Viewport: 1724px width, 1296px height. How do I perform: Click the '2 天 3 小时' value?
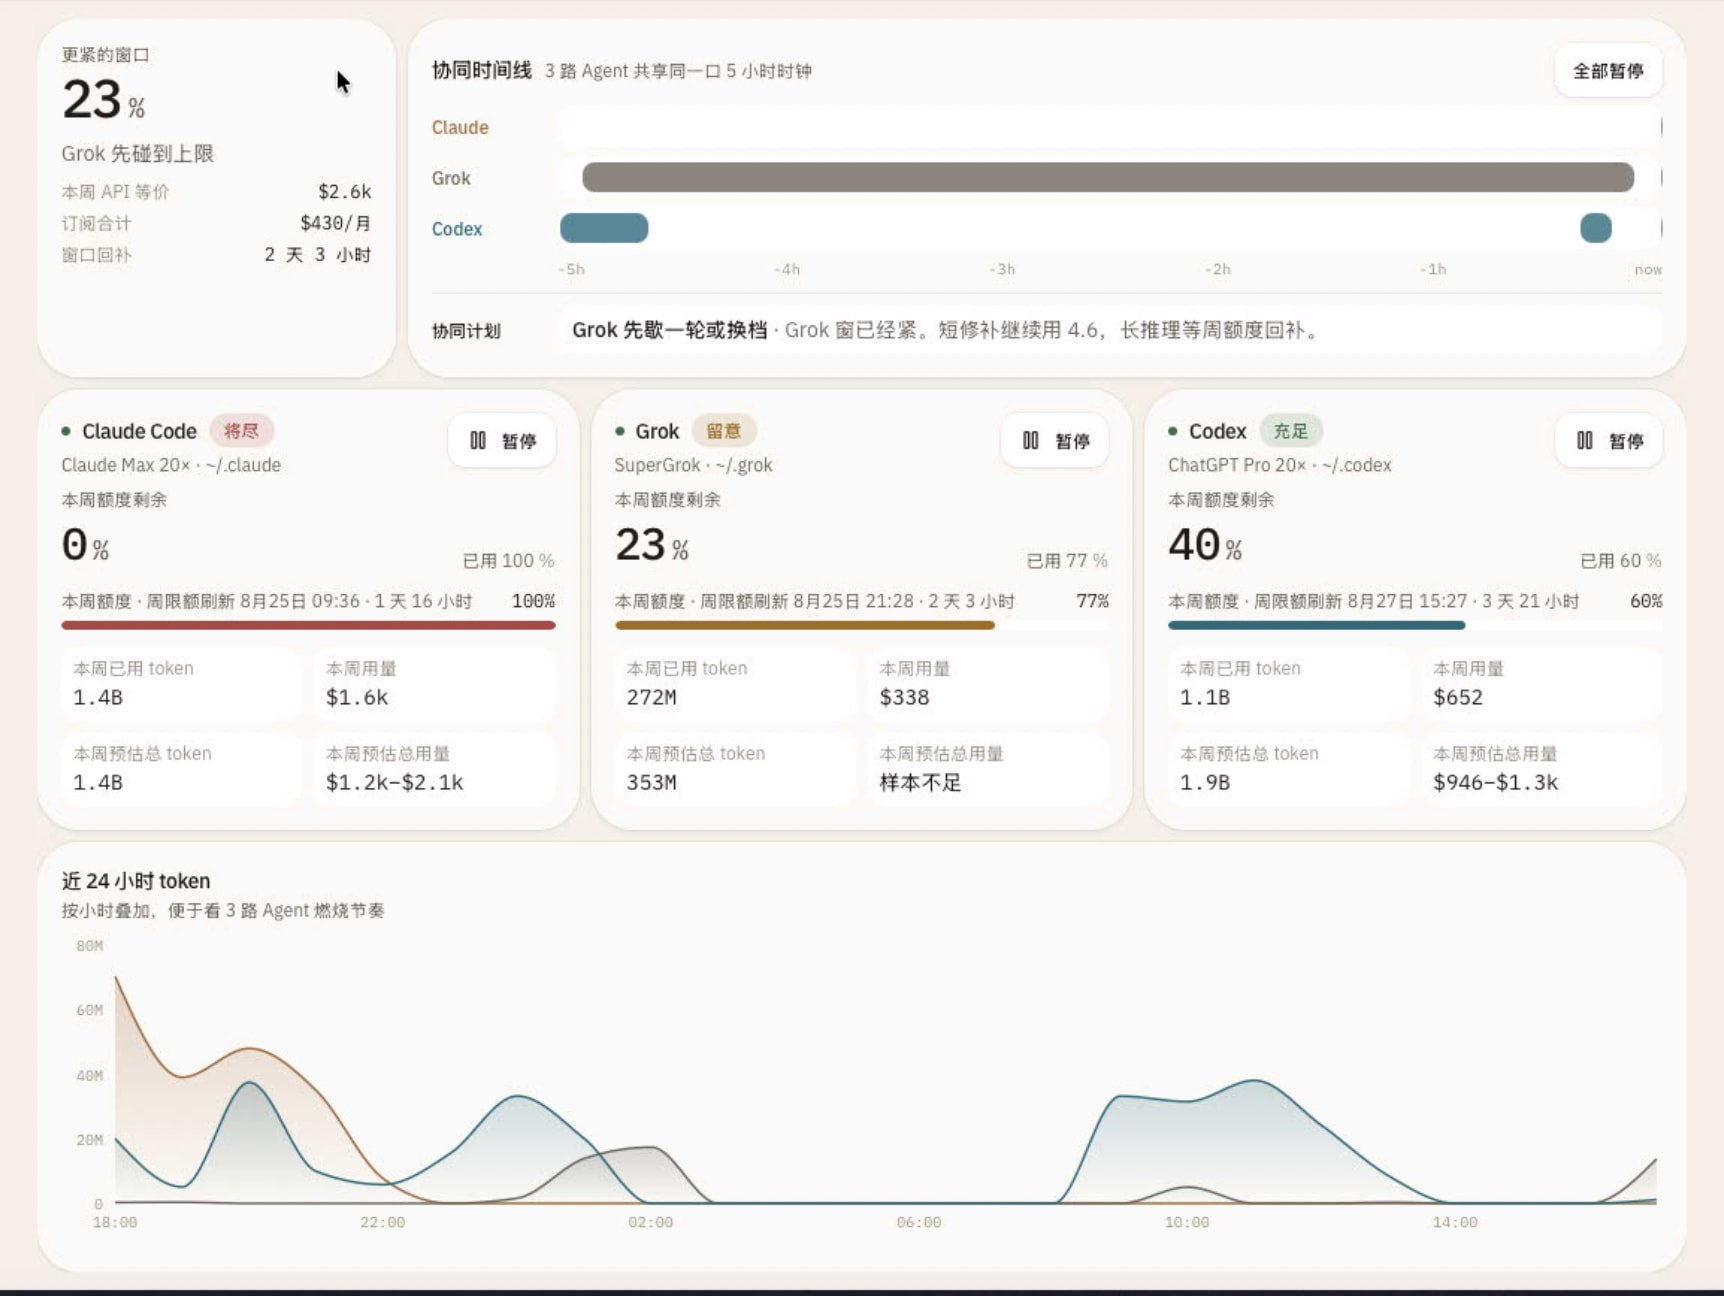(x=318, y=254)
